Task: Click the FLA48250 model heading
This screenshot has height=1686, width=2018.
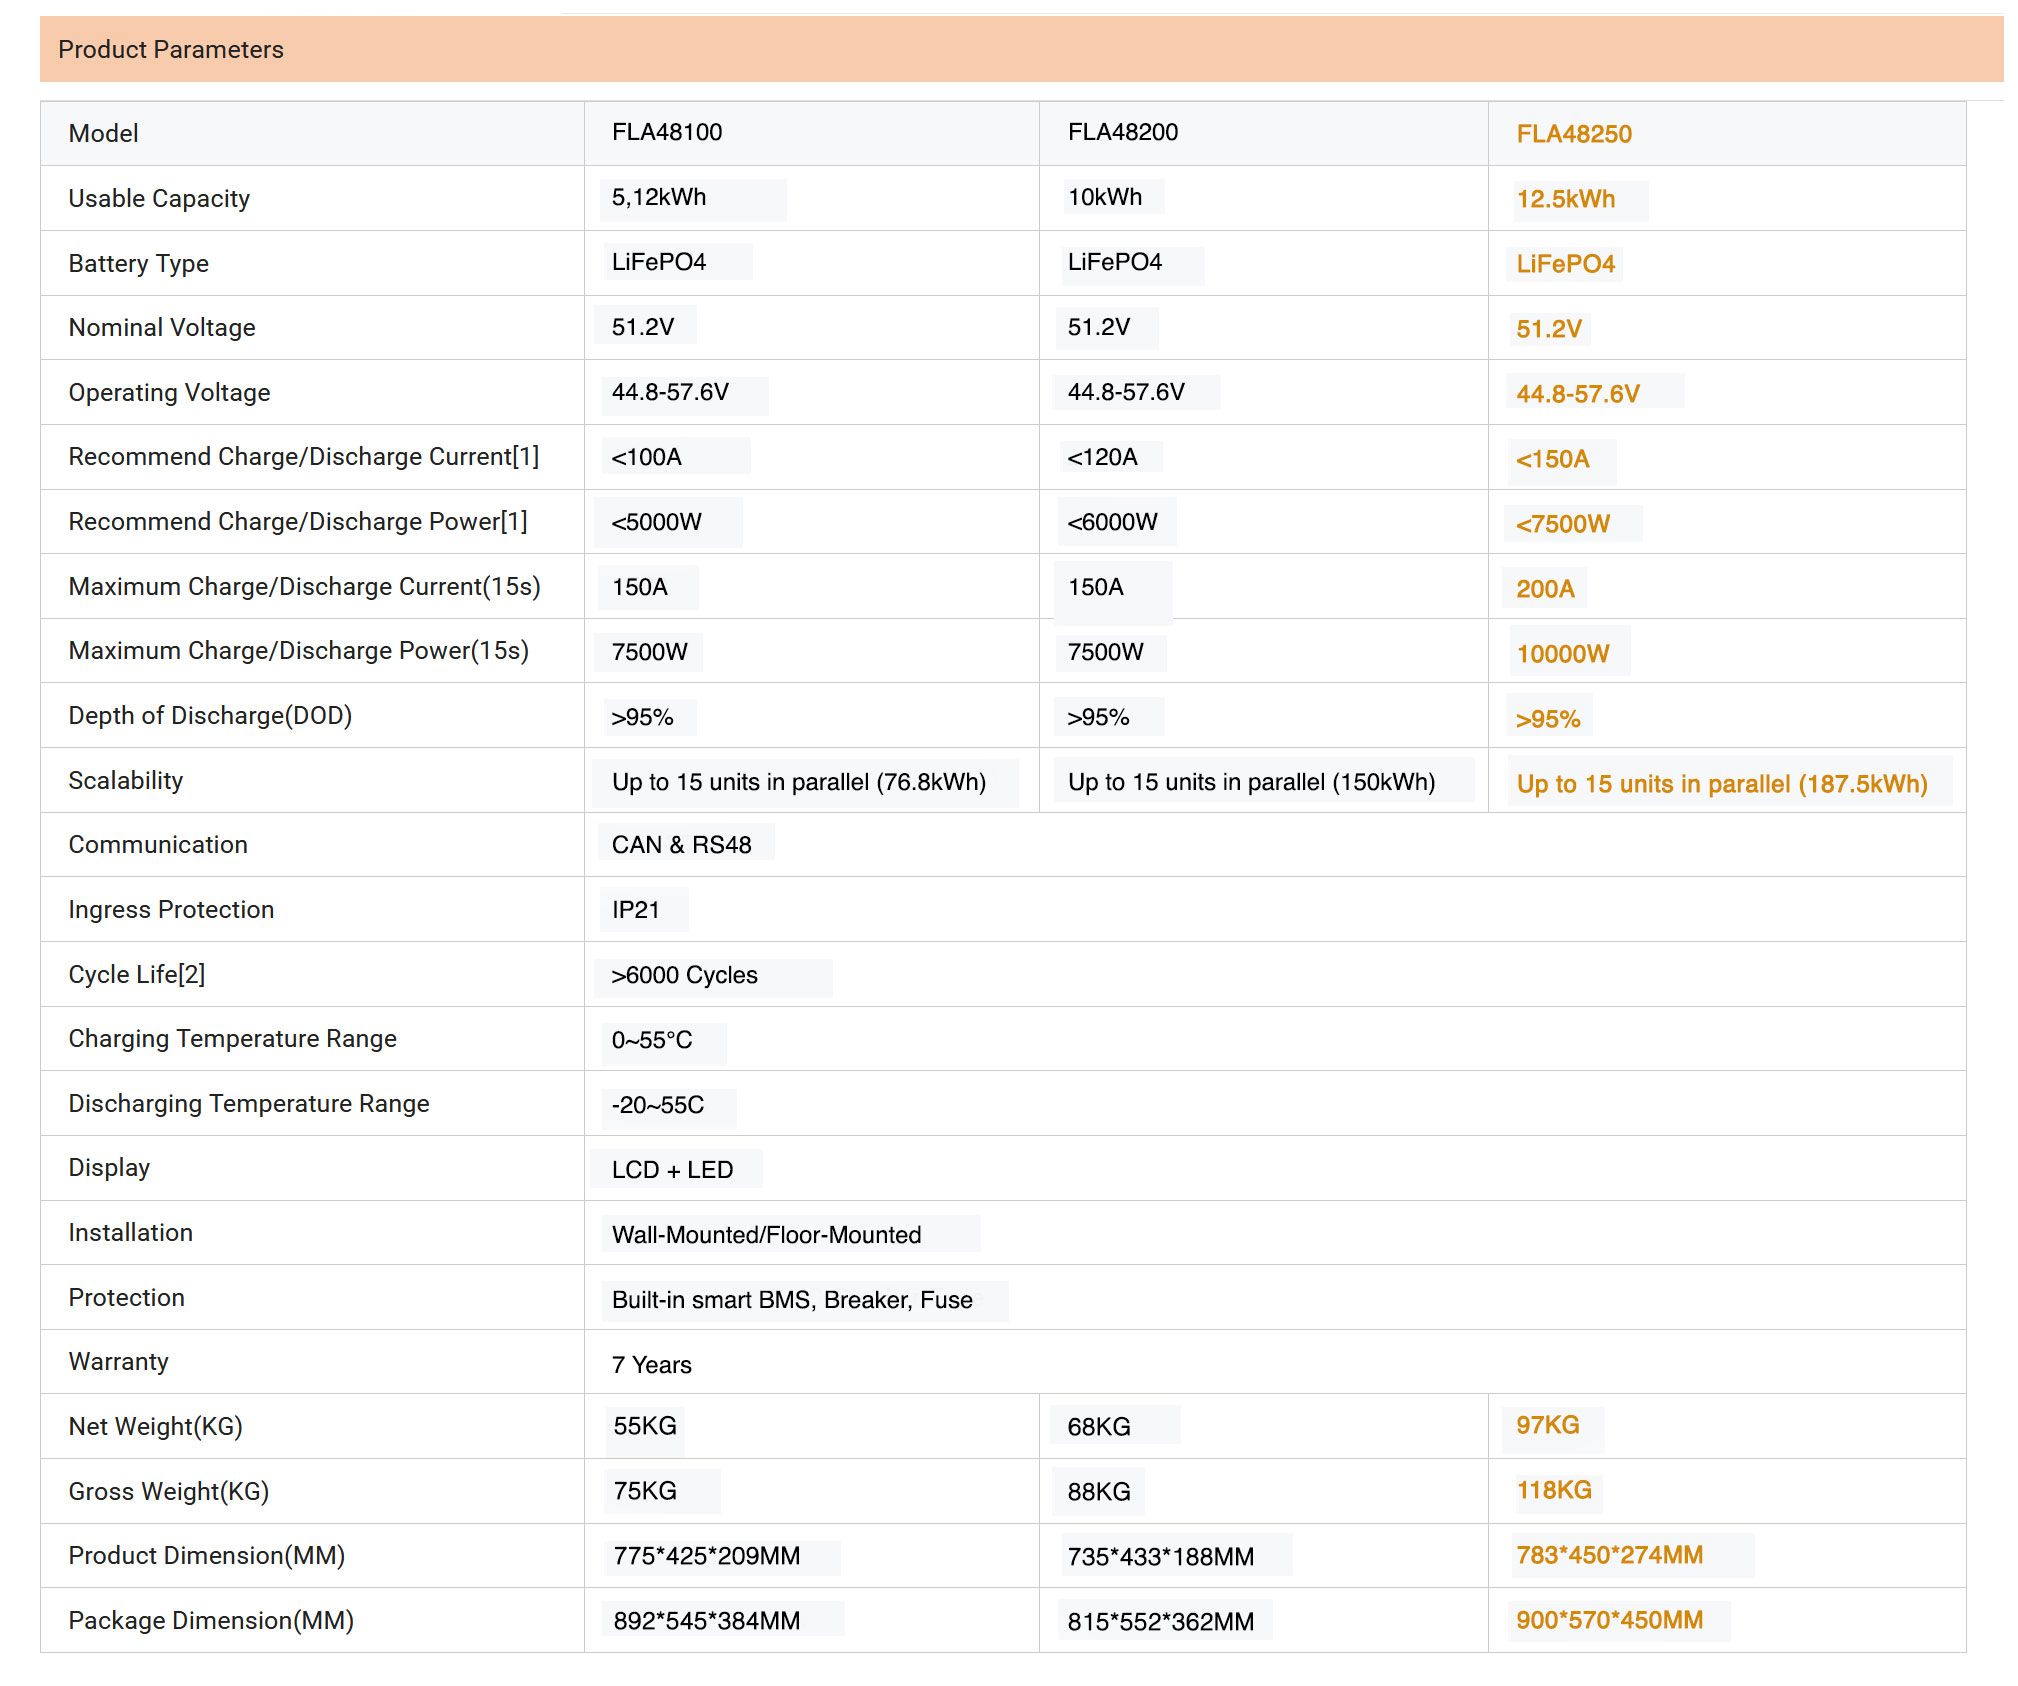Action: coord(1573,134)
